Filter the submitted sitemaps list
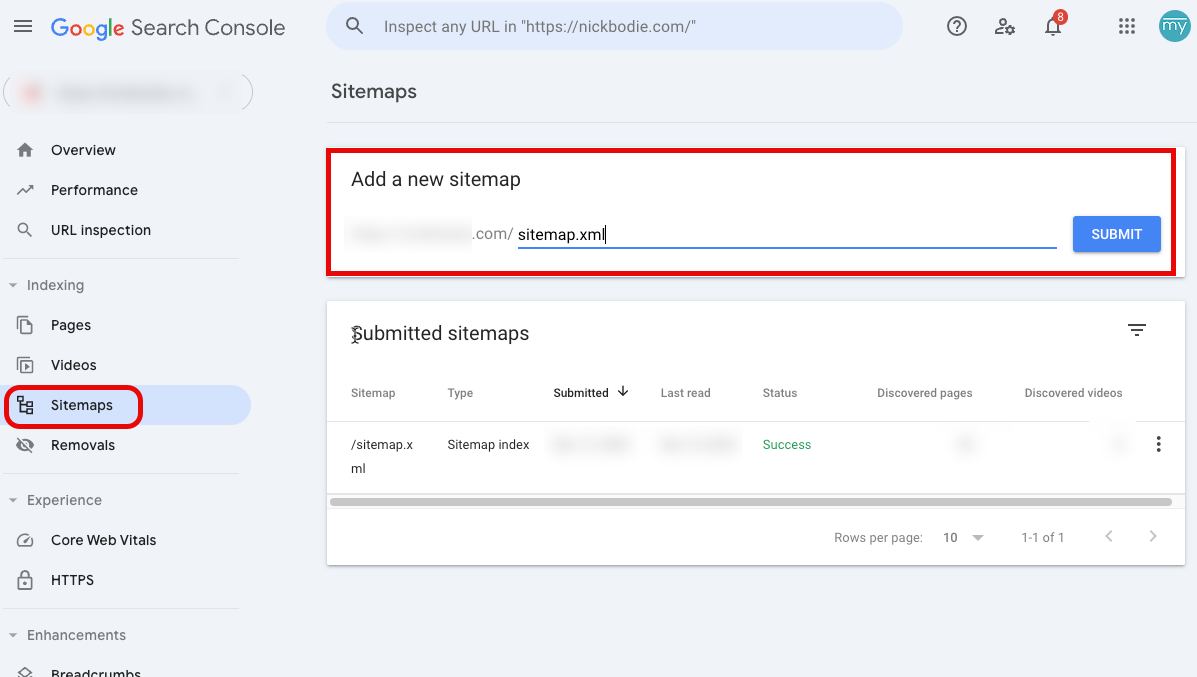This screenshot has width=1197, height=677. 1137,330
